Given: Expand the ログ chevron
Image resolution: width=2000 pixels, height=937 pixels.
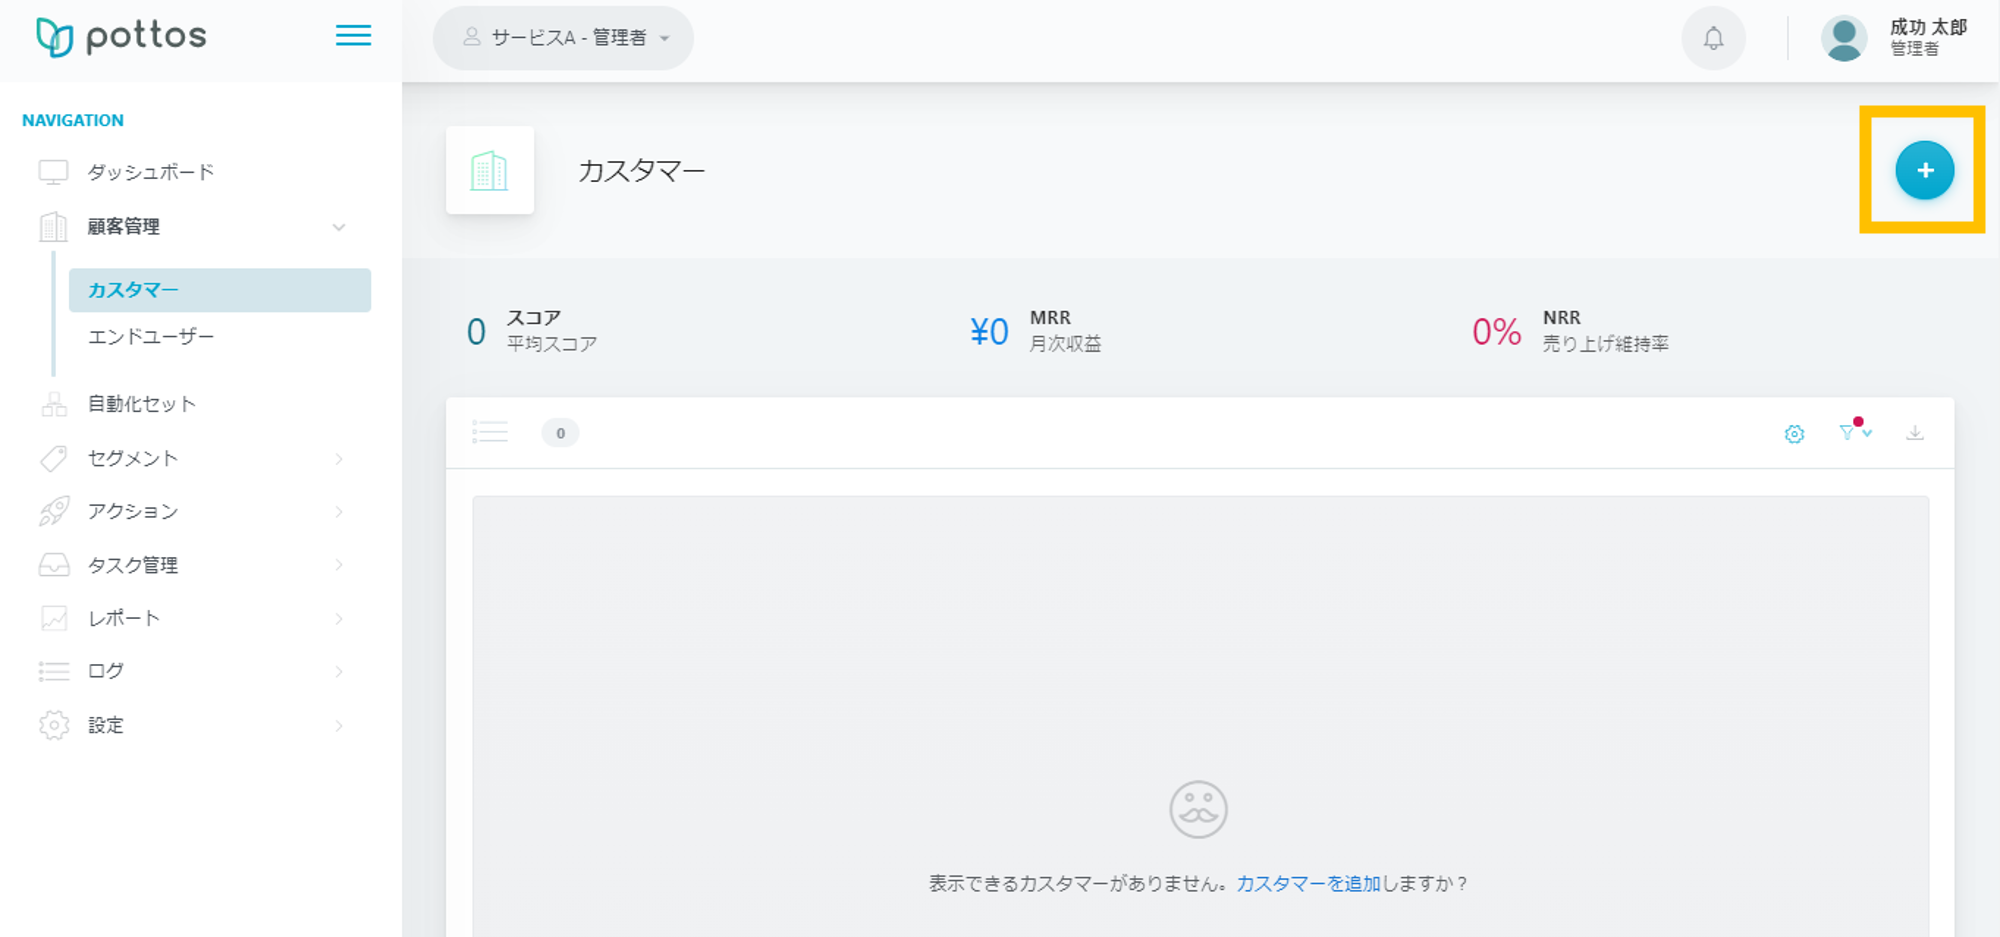Looking at the screenshot, I should [x=339, y=672].
